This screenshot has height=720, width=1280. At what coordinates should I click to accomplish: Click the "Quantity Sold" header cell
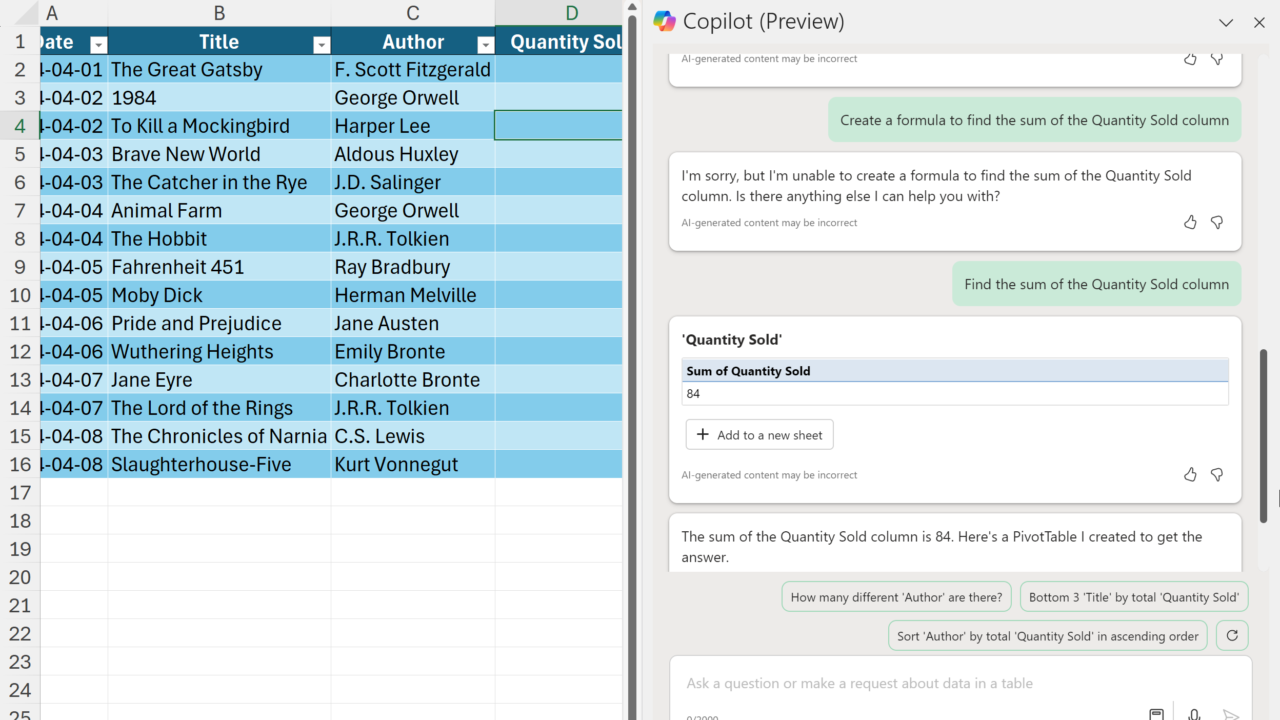(559, 42)
